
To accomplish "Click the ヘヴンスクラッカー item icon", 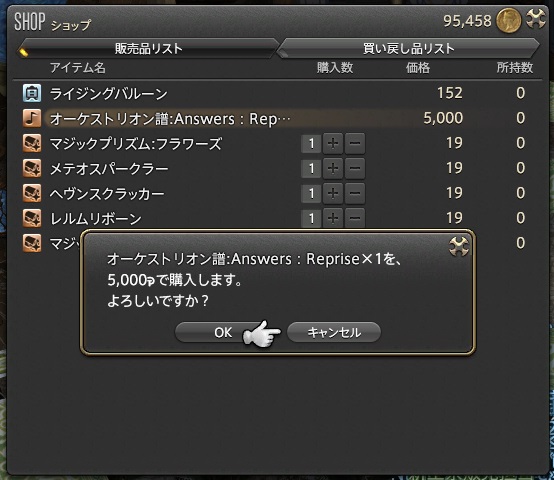I will point(32,193).
